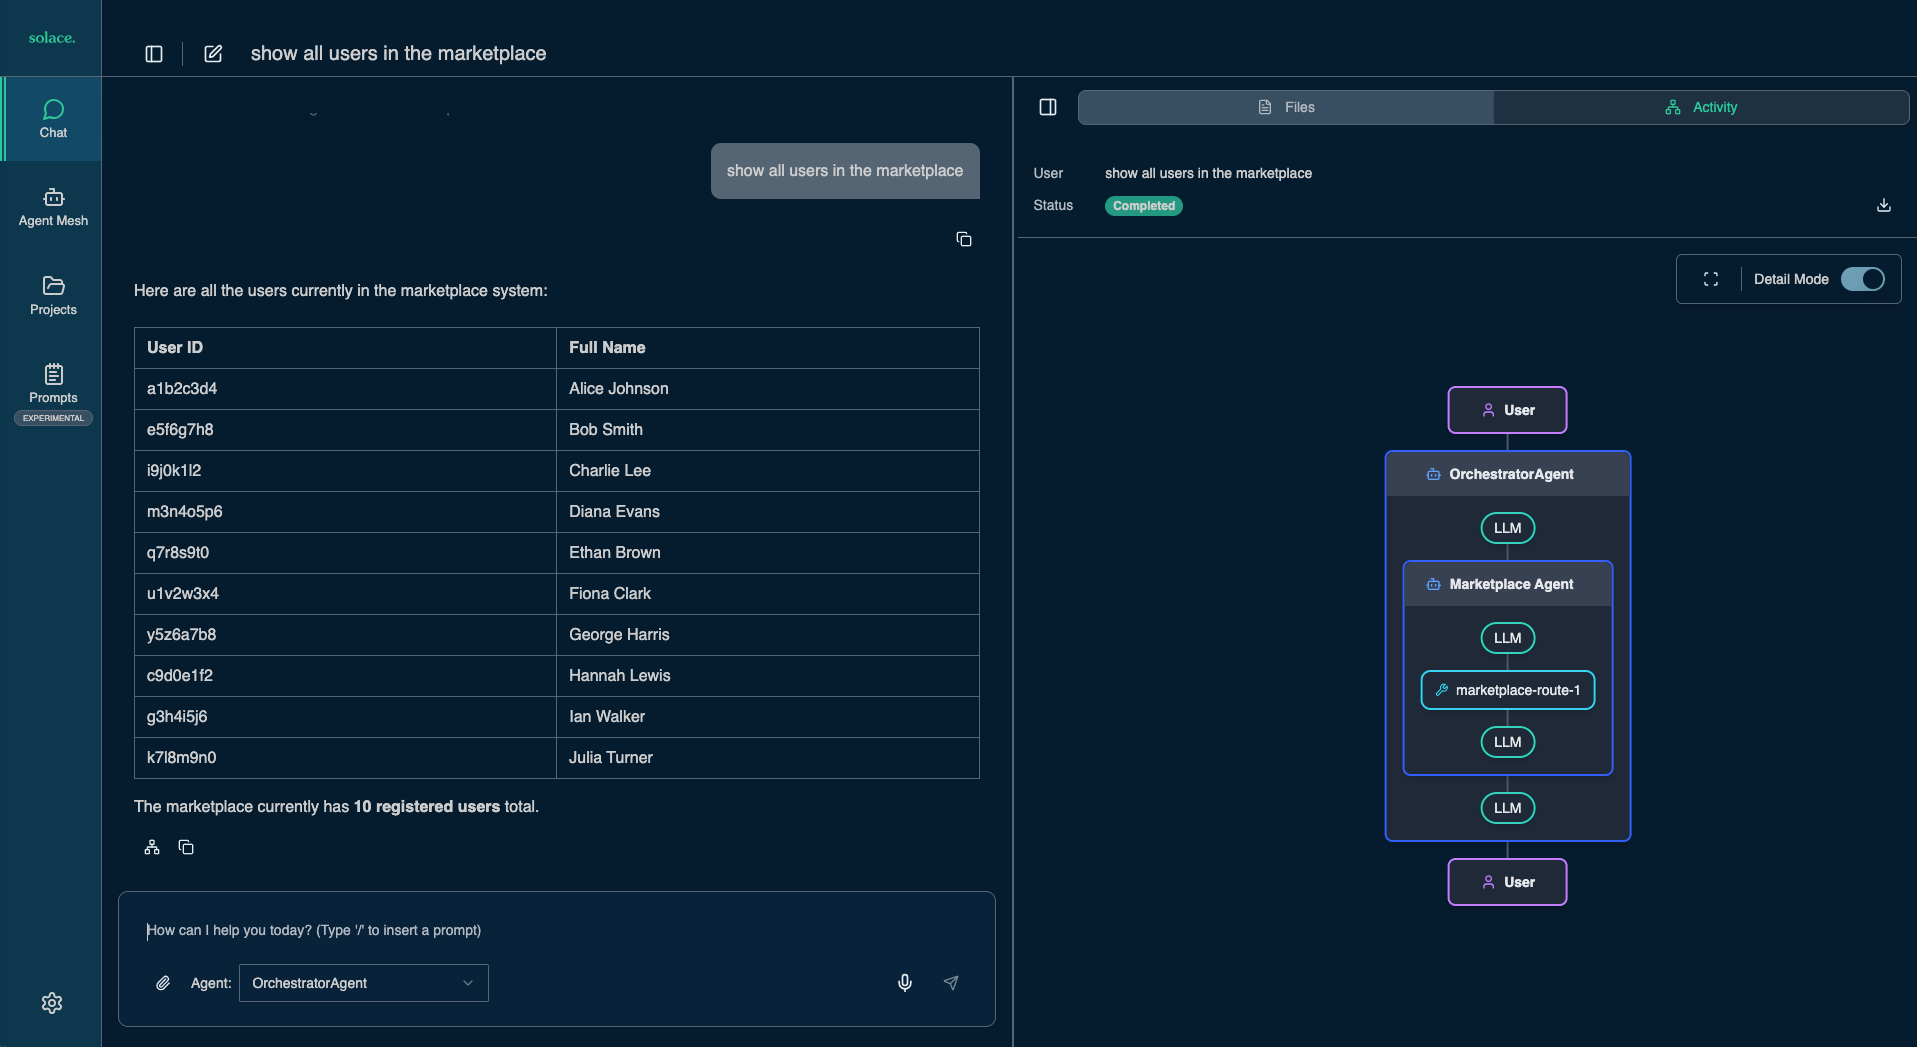The width and height of the screenshot is (1917, 1047).
Task: Open the Prompts sidebar section
Action: (53, 384)
